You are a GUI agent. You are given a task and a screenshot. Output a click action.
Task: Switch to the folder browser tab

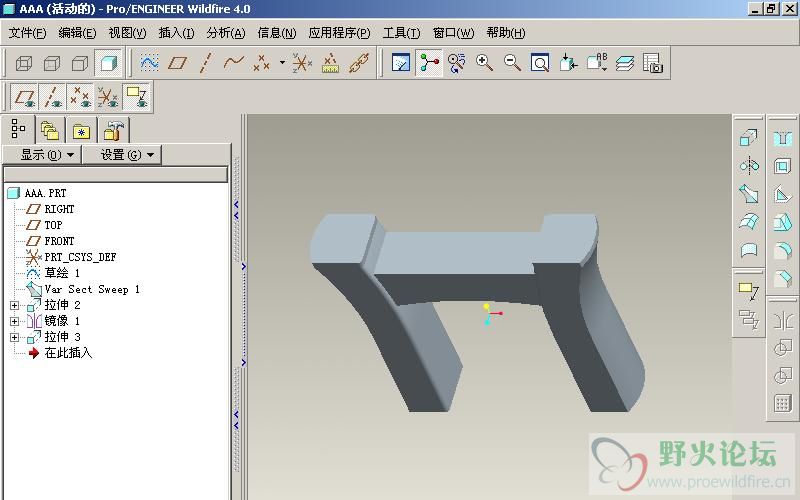(50, 131)
